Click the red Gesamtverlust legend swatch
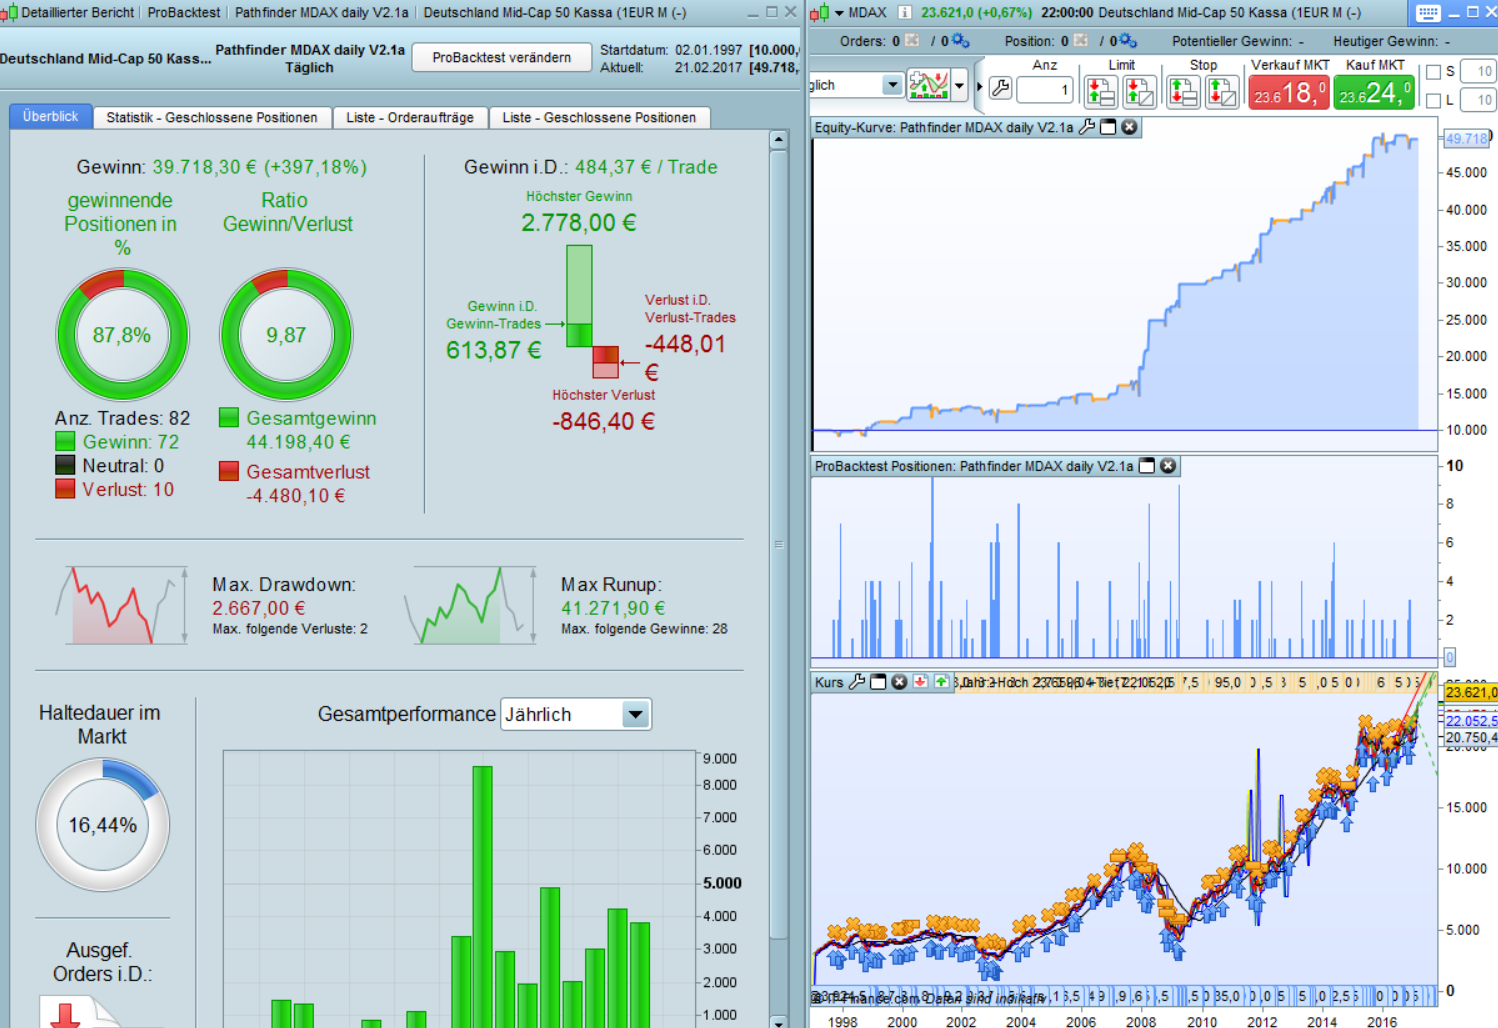 tap(229, 471)
